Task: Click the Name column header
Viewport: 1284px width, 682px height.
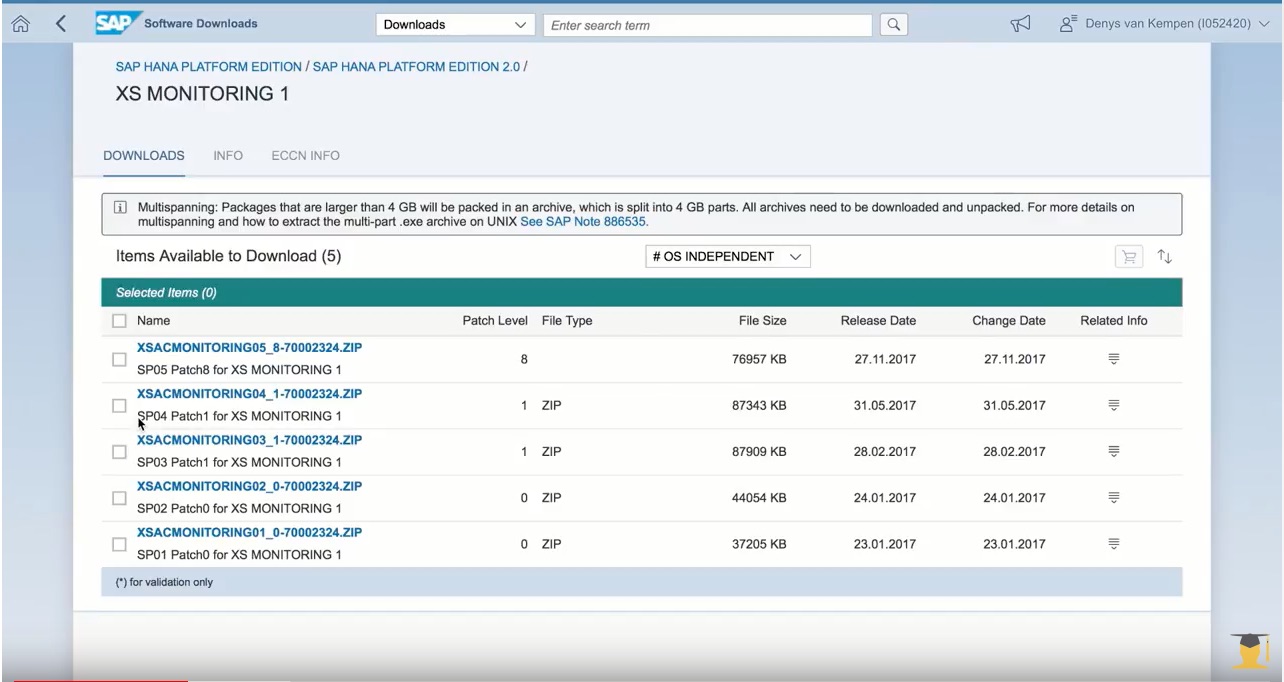Action: pyautogui.click(x=153, y=321)
